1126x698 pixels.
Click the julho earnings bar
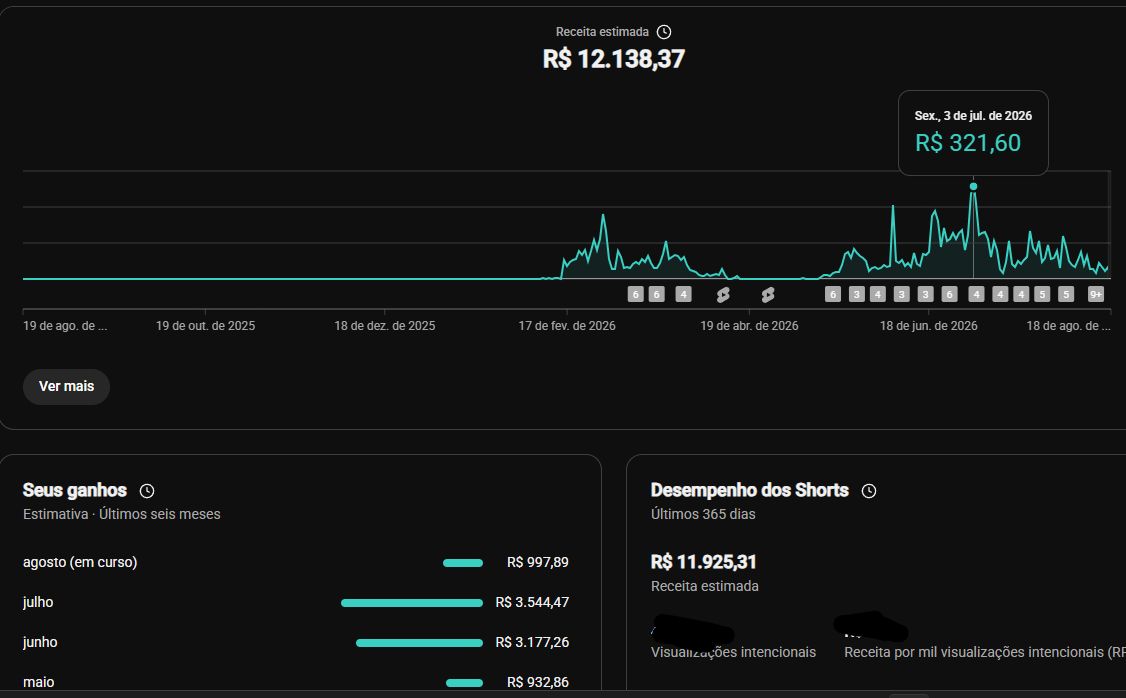click(411, 603)
